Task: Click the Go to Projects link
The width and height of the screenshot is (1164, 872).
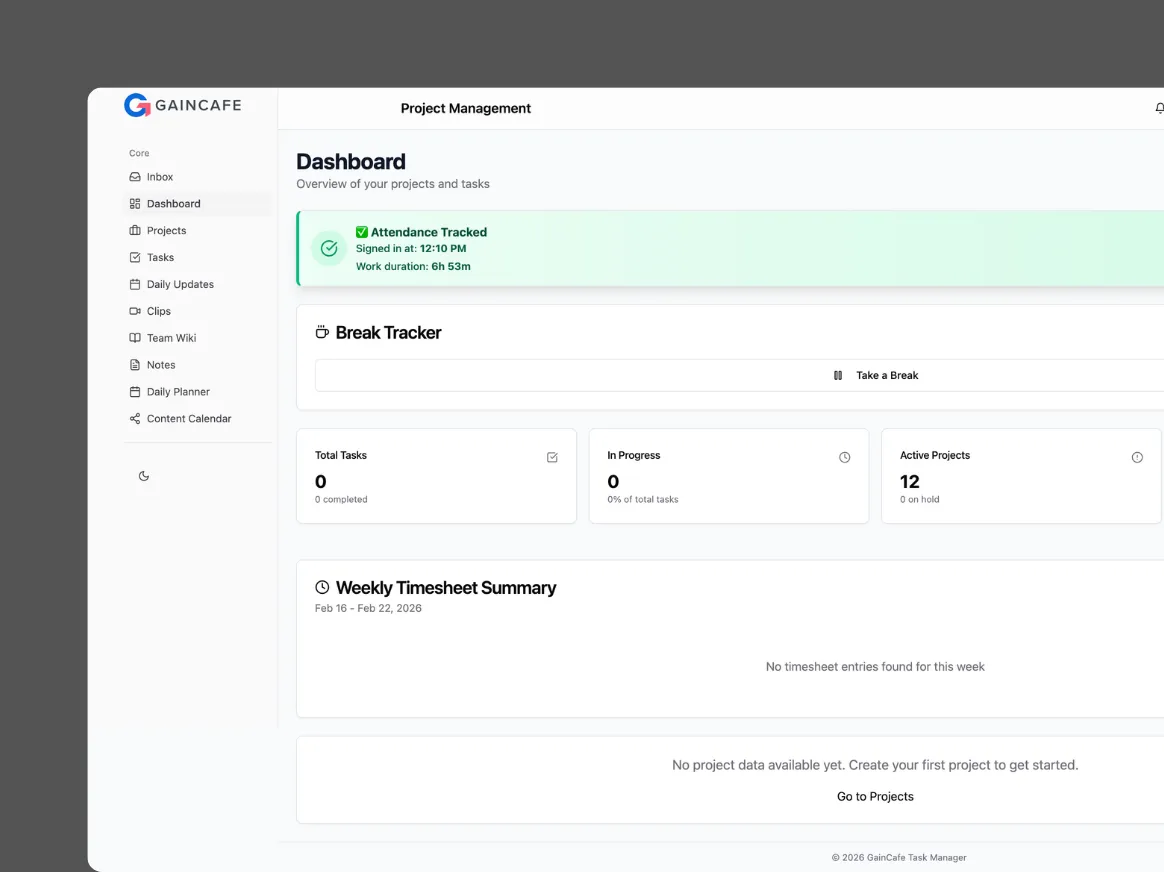Action: [875, 796]
